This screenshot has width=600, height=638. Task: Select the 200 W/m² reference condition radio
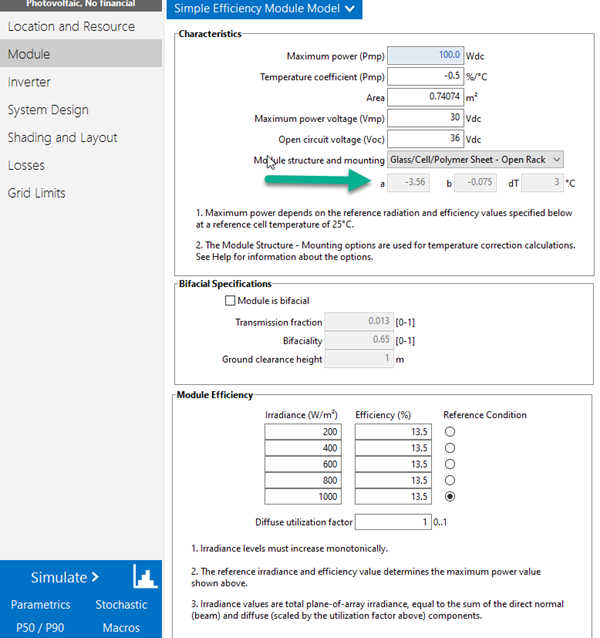point(449,431)
